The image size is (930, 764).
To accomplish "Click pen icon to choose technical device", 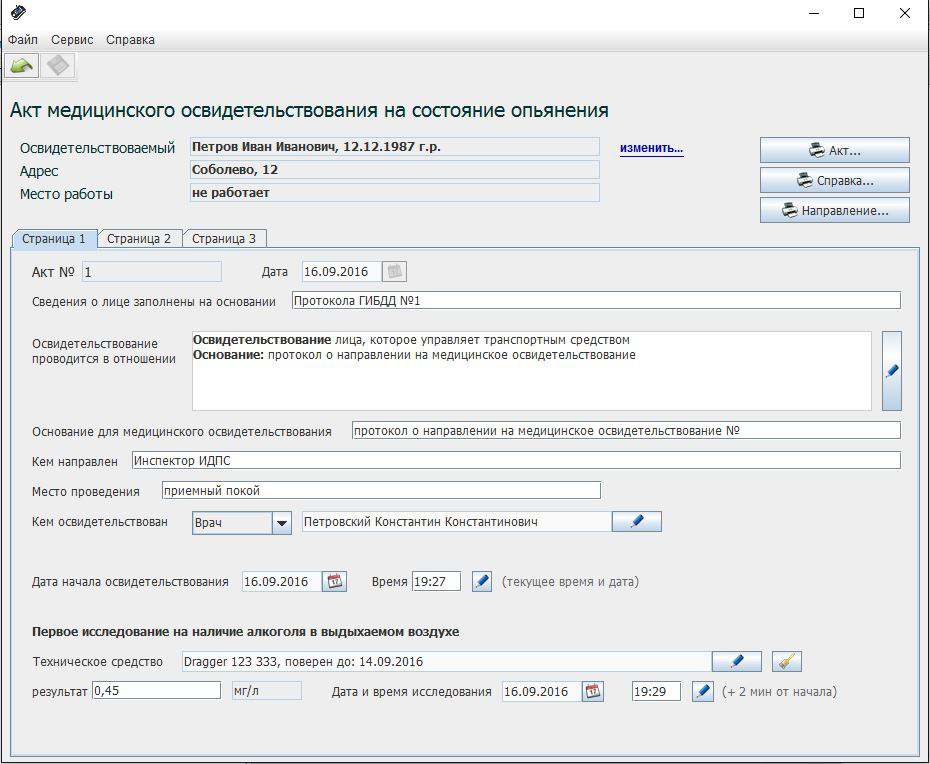I will point(736,662).
